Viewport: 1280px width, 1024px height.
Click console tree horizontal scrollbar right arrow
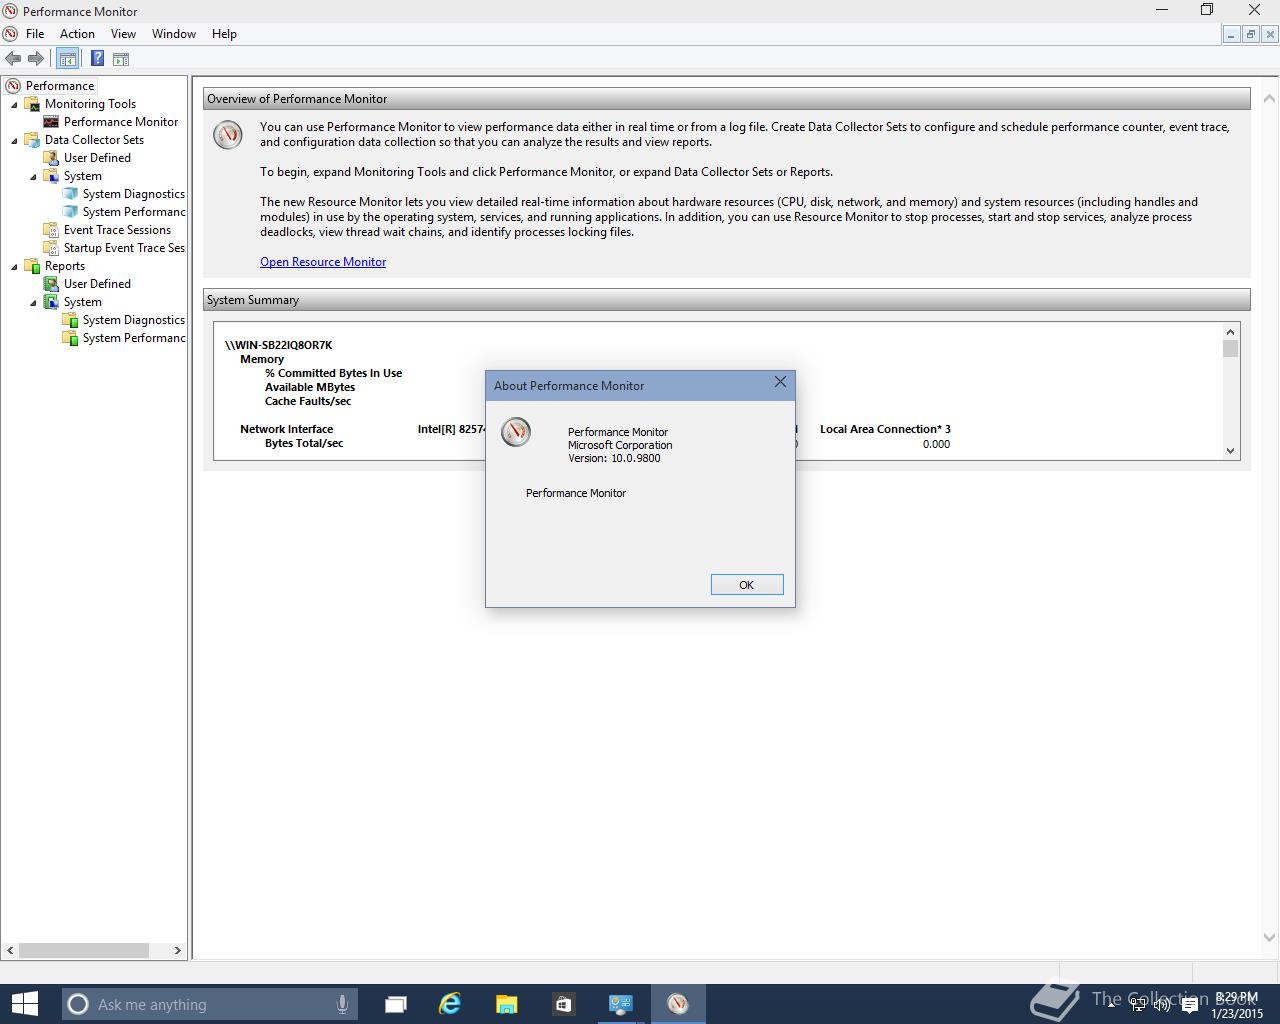(178, 951)
